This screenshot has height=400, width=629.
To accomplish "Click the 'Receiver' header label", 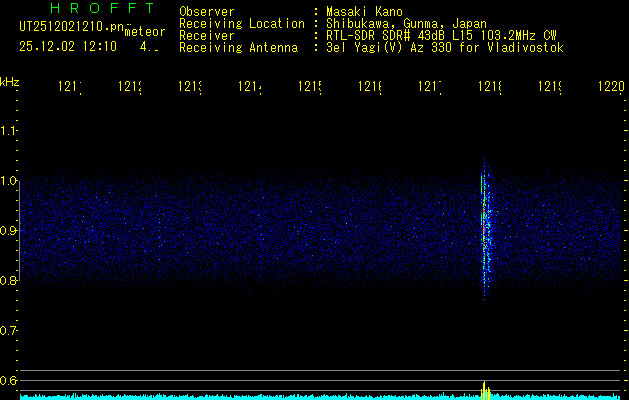I will pyautogui.click(x=207, y=36).
